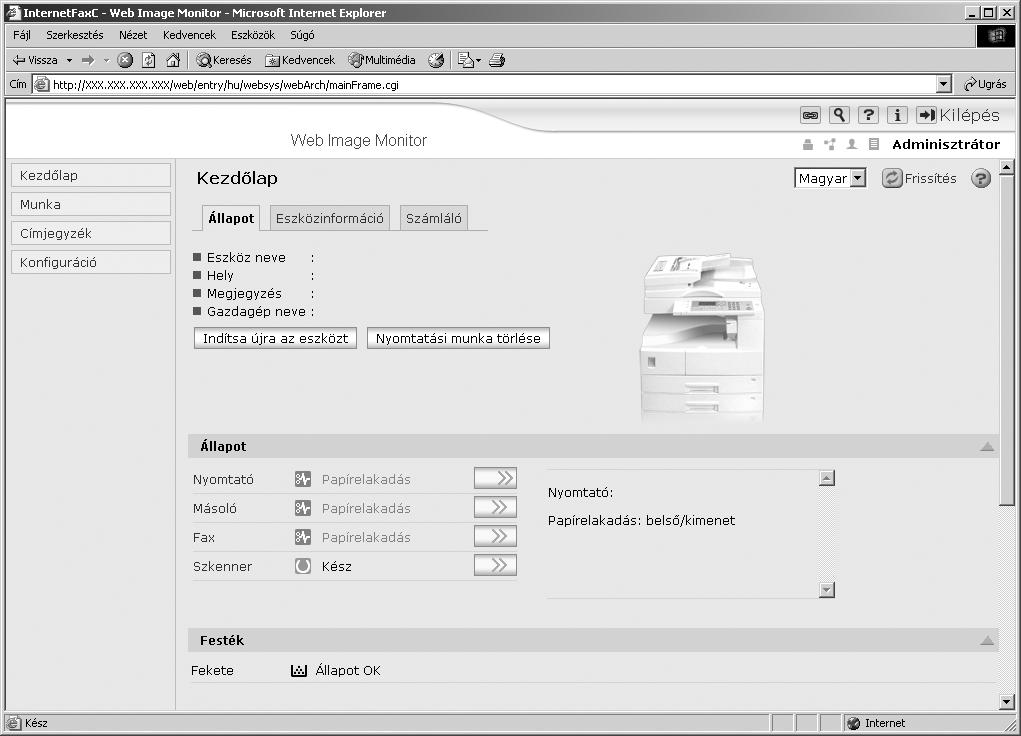
Task: Click status message box scroll up arrow
Action: pyautogui.click(x=827, y=478)
